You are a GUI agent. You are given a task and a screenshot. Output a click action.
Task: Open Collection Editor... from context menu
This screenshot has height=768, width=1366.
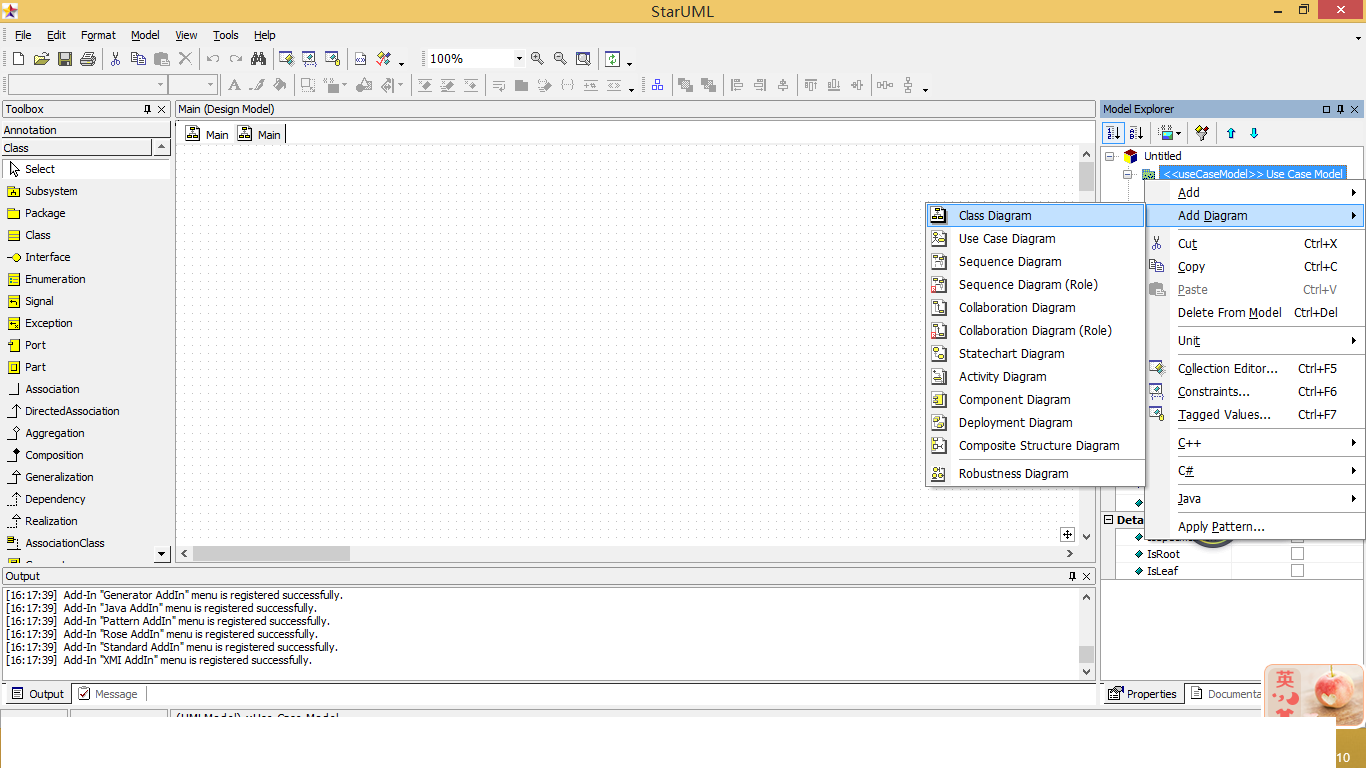click(x=1255, y=369)
